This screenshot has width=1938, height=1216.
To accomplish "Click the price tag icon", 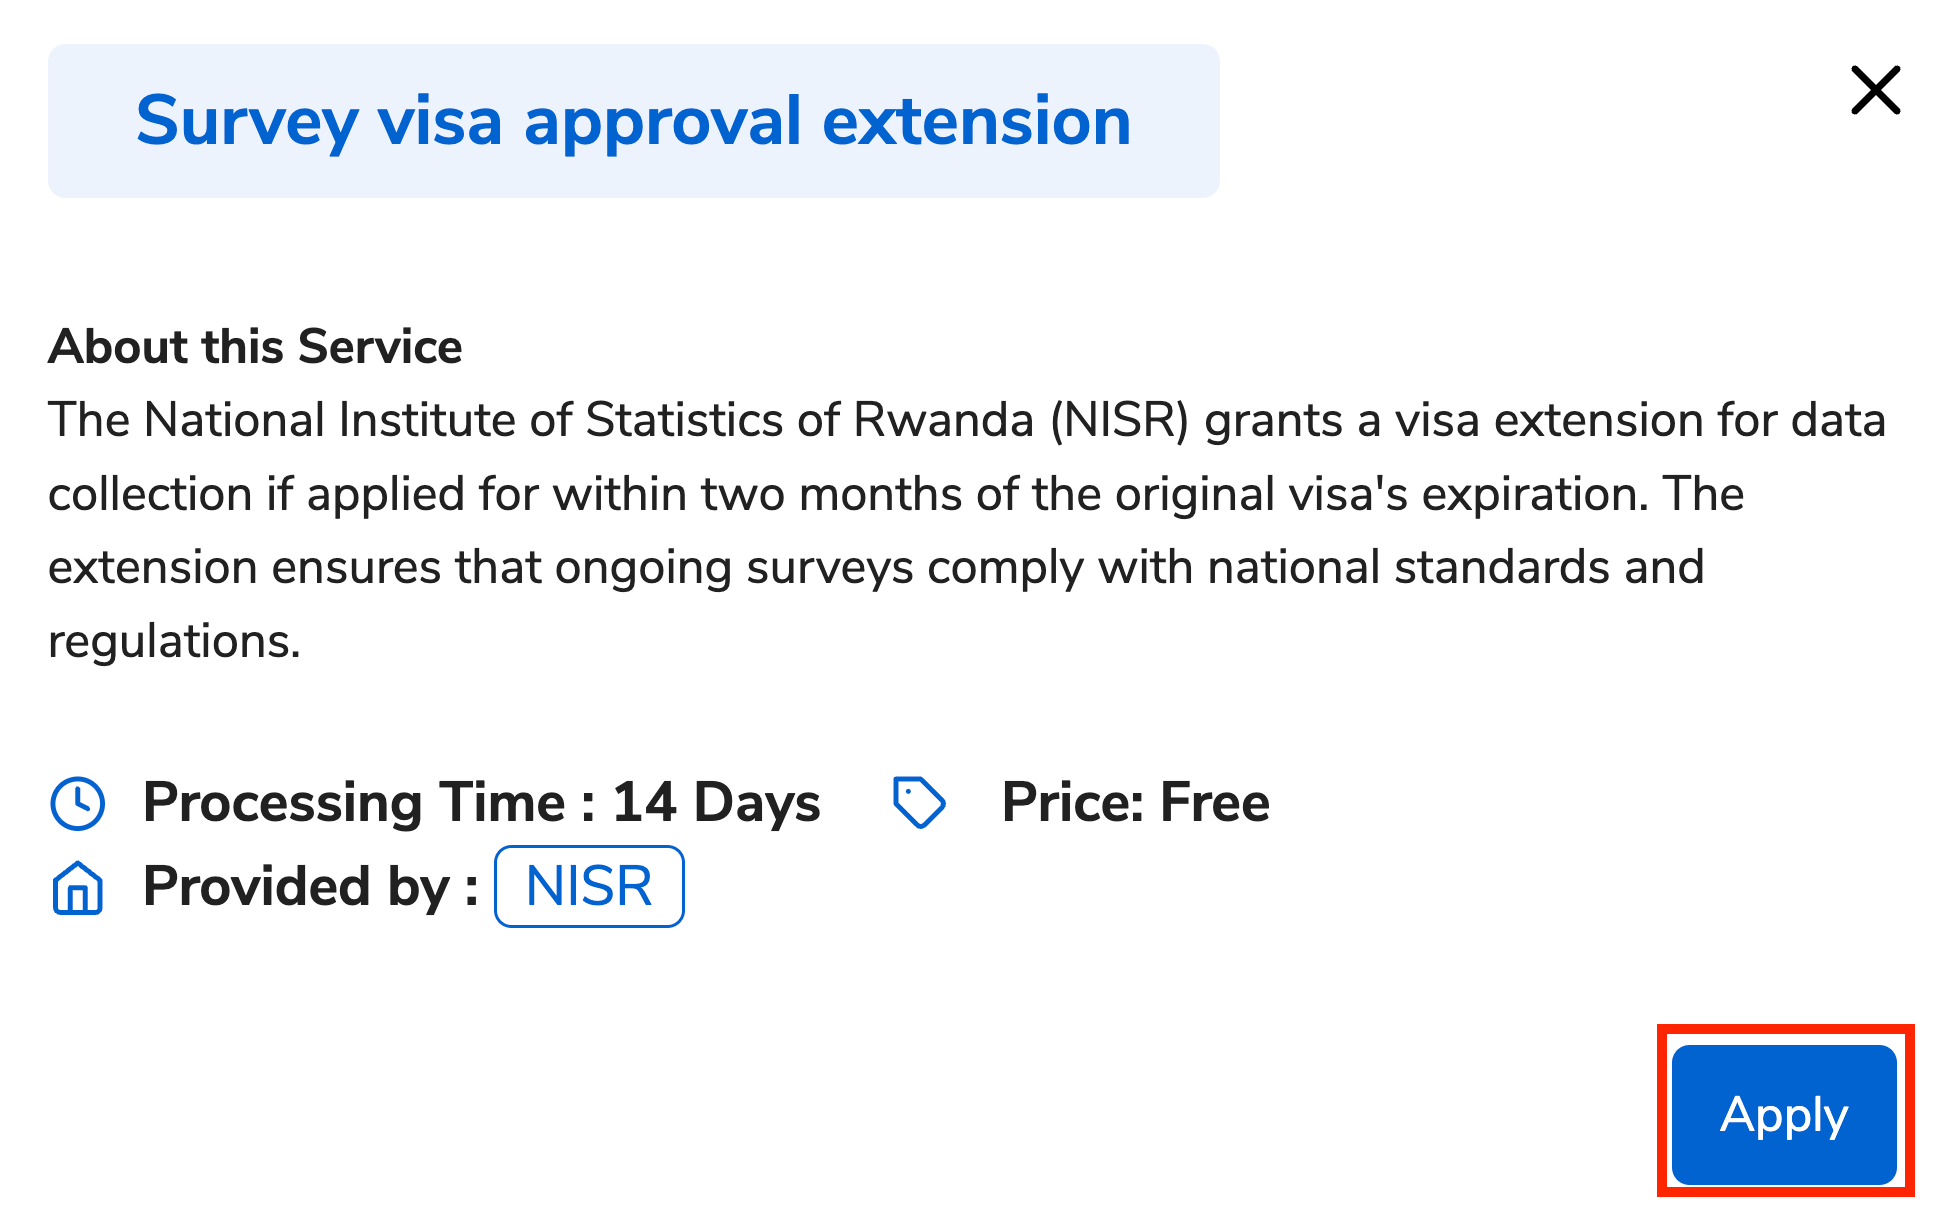I will (919, 803).
